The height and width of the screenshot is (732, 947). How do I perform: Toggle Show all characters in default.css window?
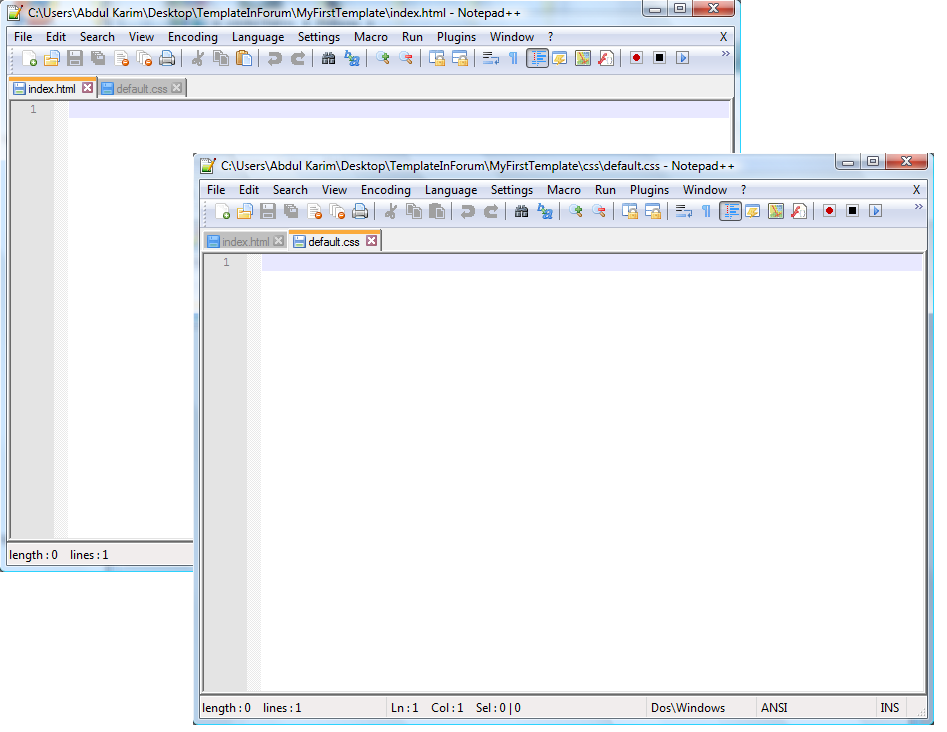point(706,211)
